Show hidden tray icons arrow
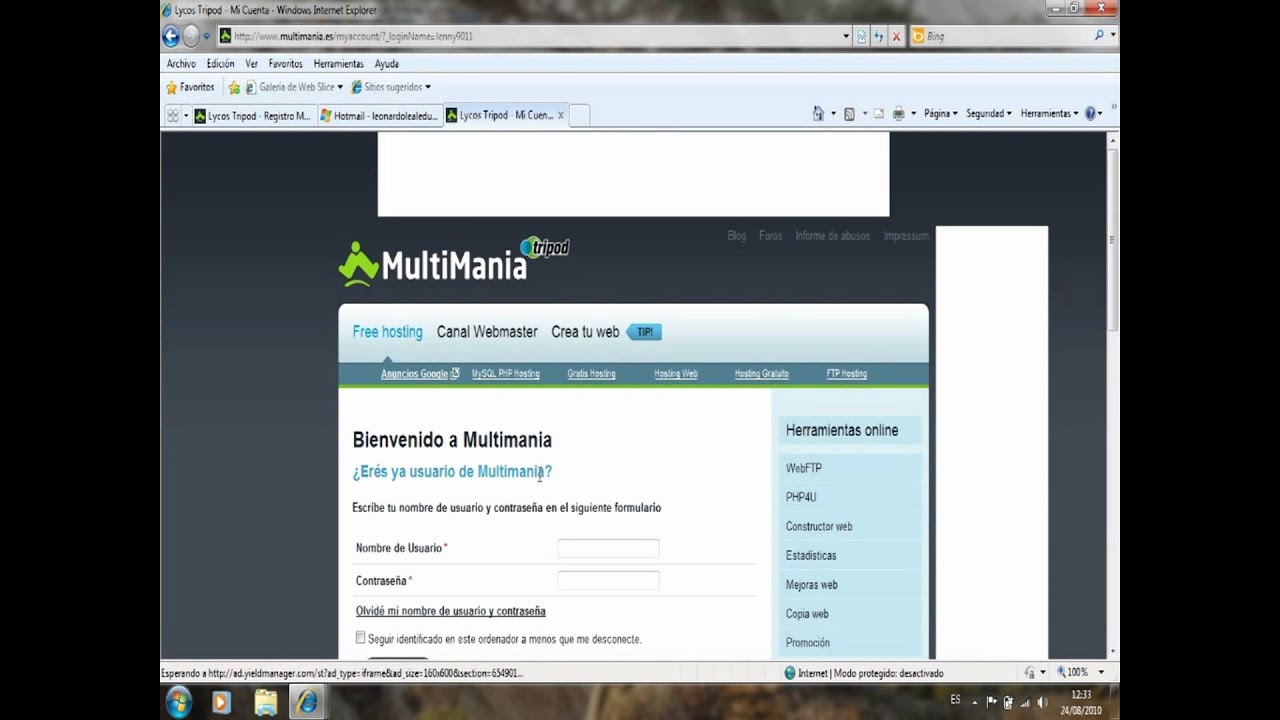 pos(977,702)
